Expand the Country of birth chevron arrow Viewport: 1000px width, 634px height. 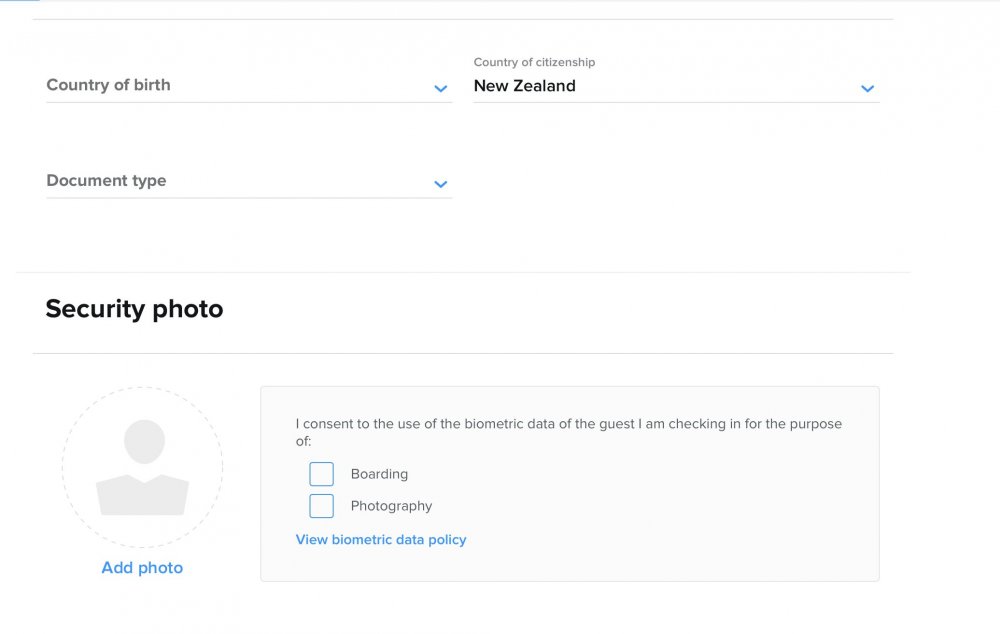441,89
